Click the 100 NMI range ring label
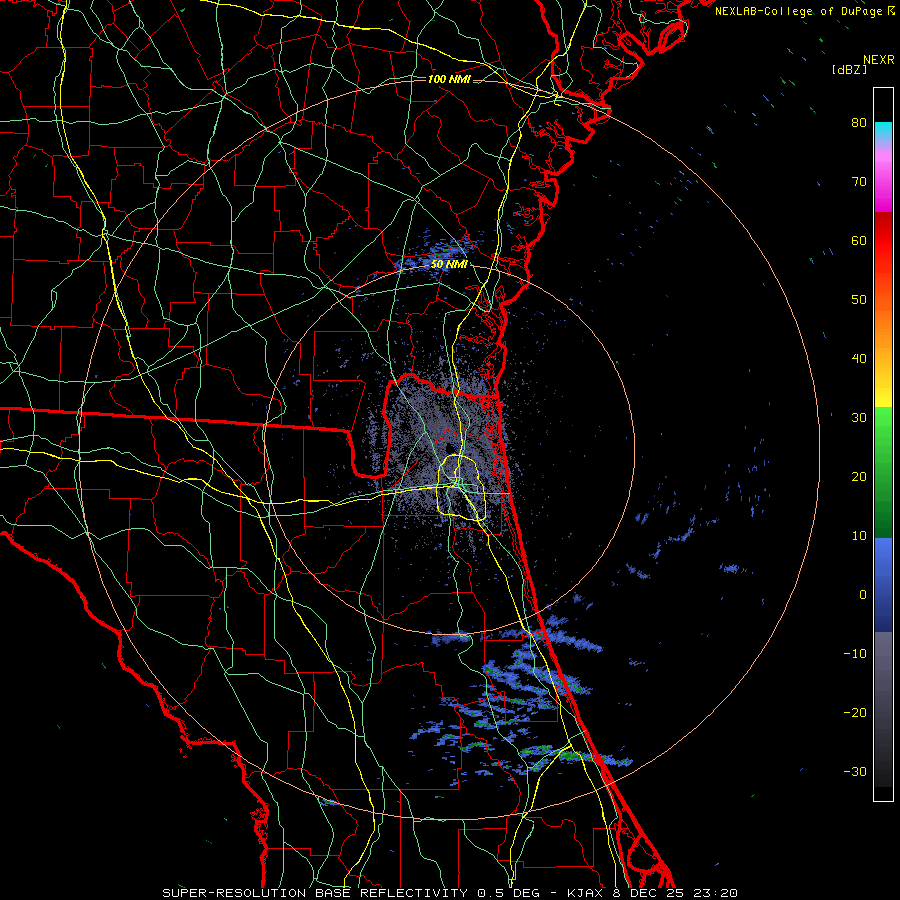Viewport: 900px width, 900px height. 449,79
